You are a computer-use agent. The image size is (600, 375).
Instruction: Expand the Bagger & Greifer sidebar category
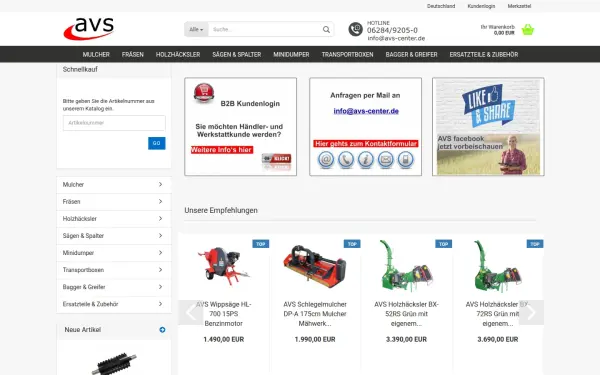[x=114, y=287]
